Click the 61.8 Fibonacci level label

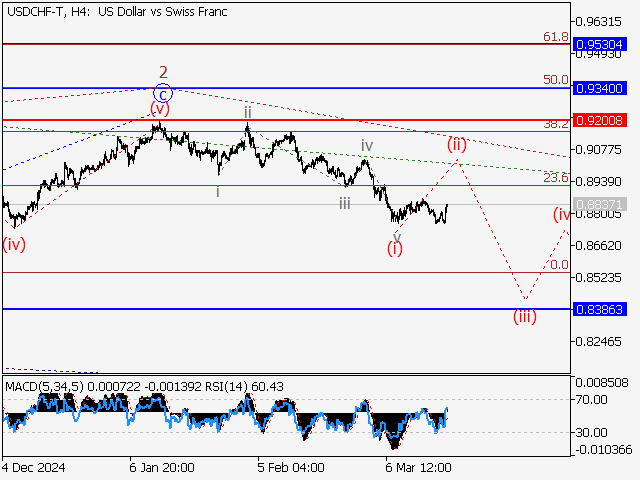[556, 37]
